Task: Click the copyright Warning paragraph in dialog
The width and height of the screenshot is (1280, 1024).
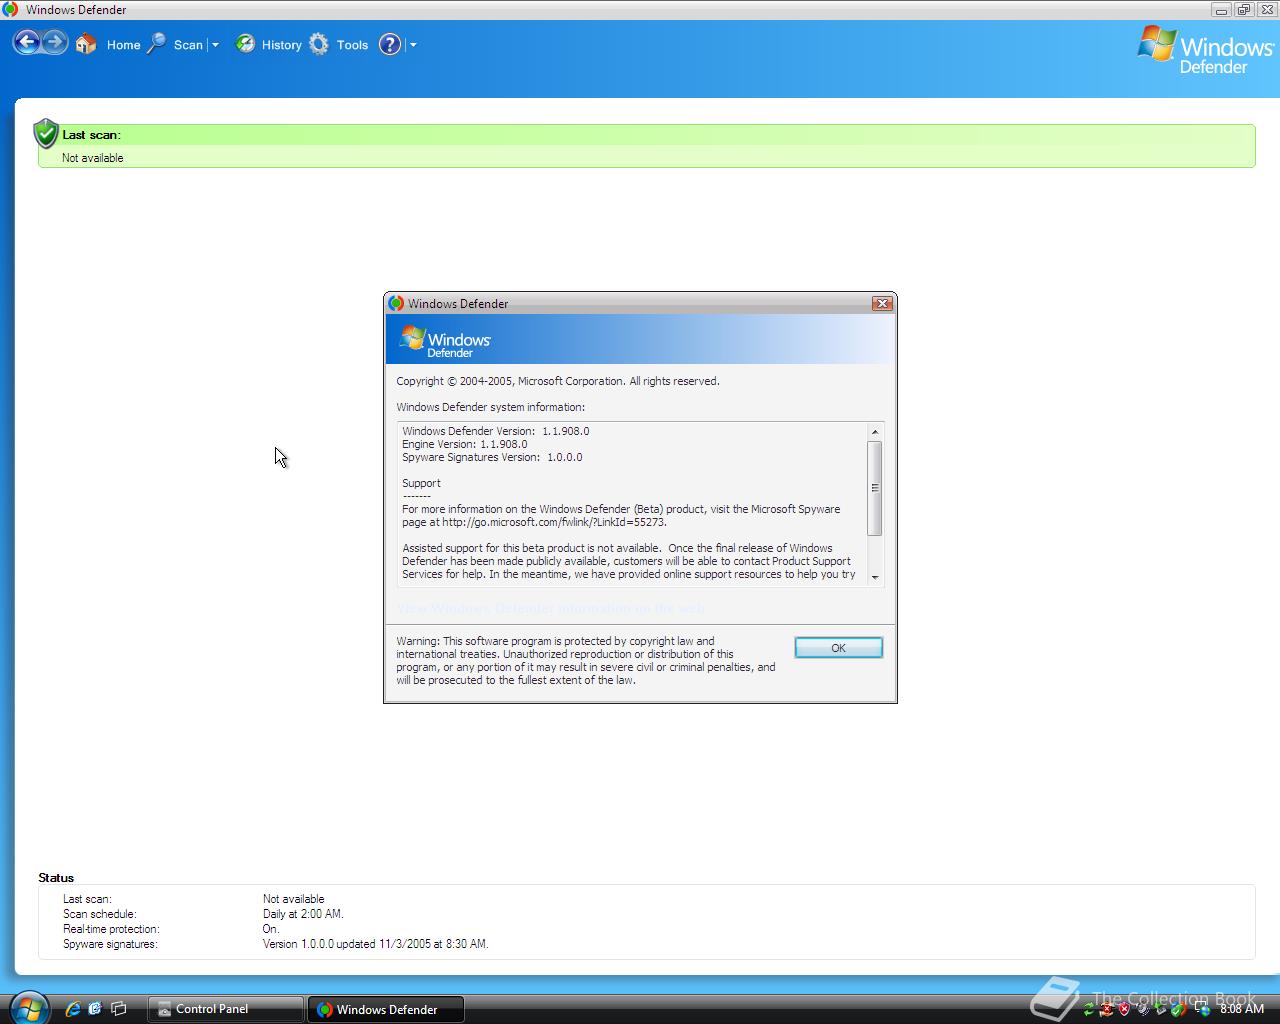Action: (x=586, y=660)
